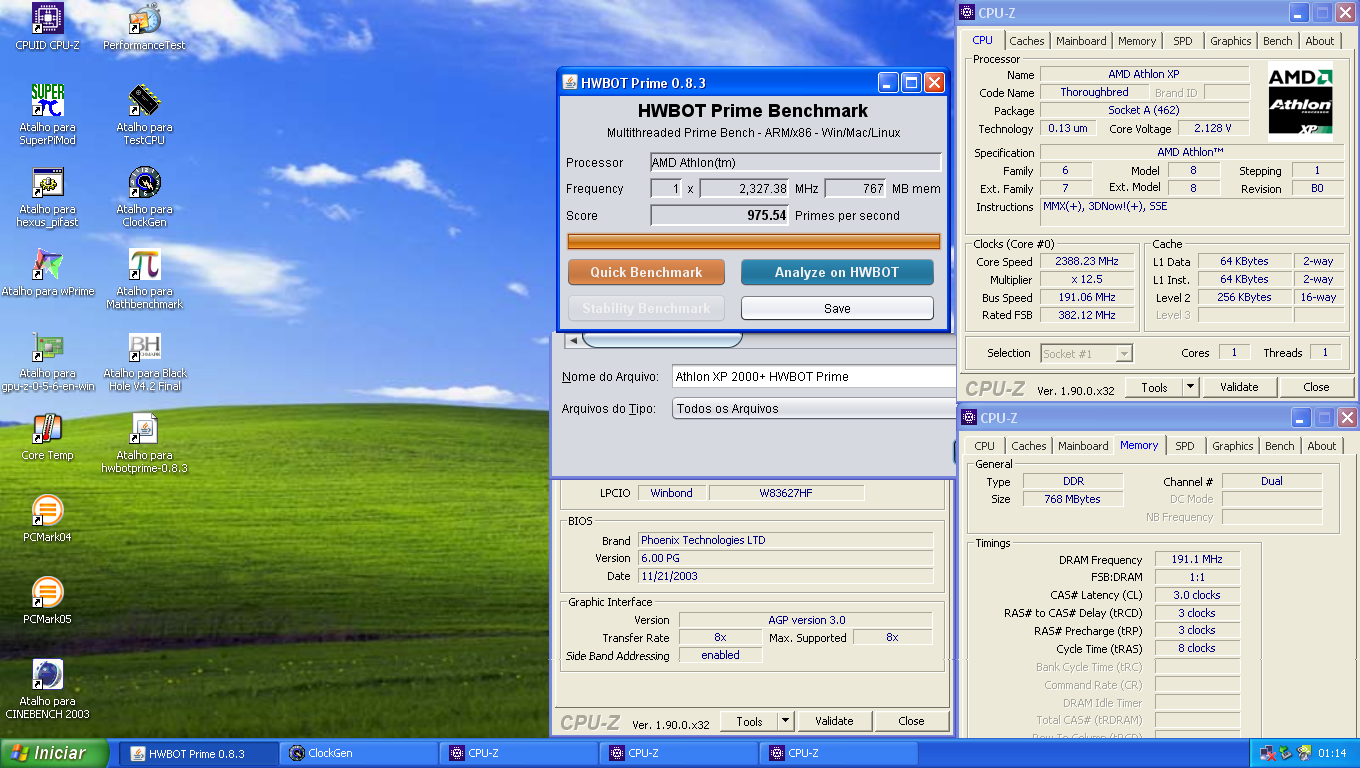Select the Mainboard tab in top CPU-Z
Image resolution: width=1360 pixels, height=768 pixels.
click(1081, 41)
